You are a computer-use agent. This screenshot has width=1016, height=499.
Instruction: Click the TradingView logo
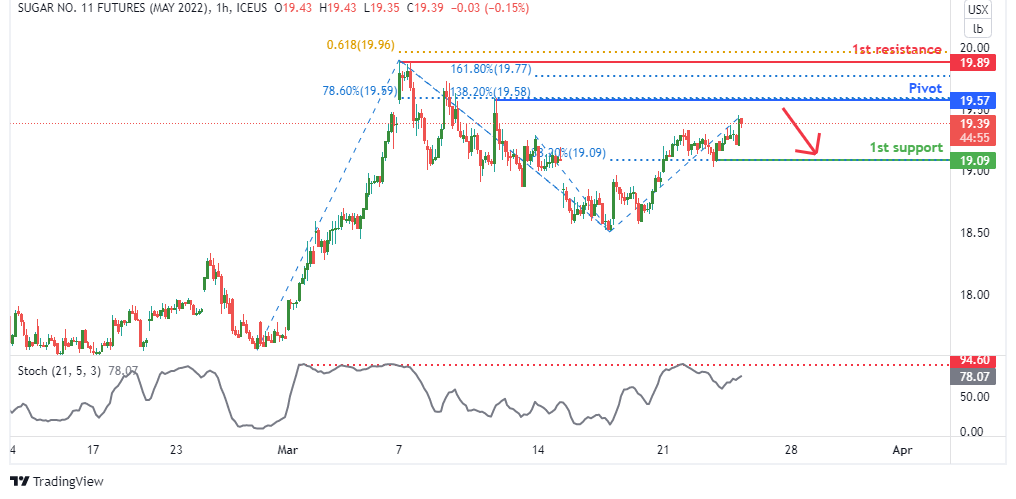[57, 482]
